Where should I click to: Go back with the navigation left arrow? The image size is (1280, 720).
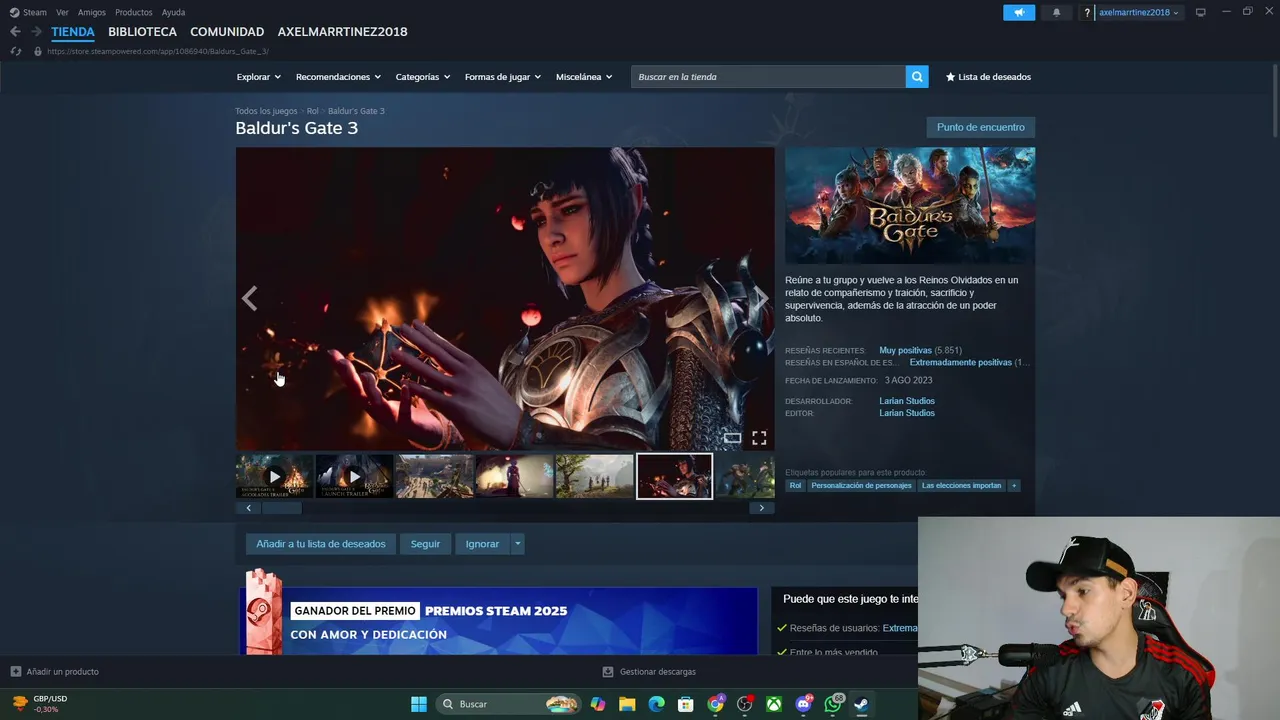pos(15,32)
